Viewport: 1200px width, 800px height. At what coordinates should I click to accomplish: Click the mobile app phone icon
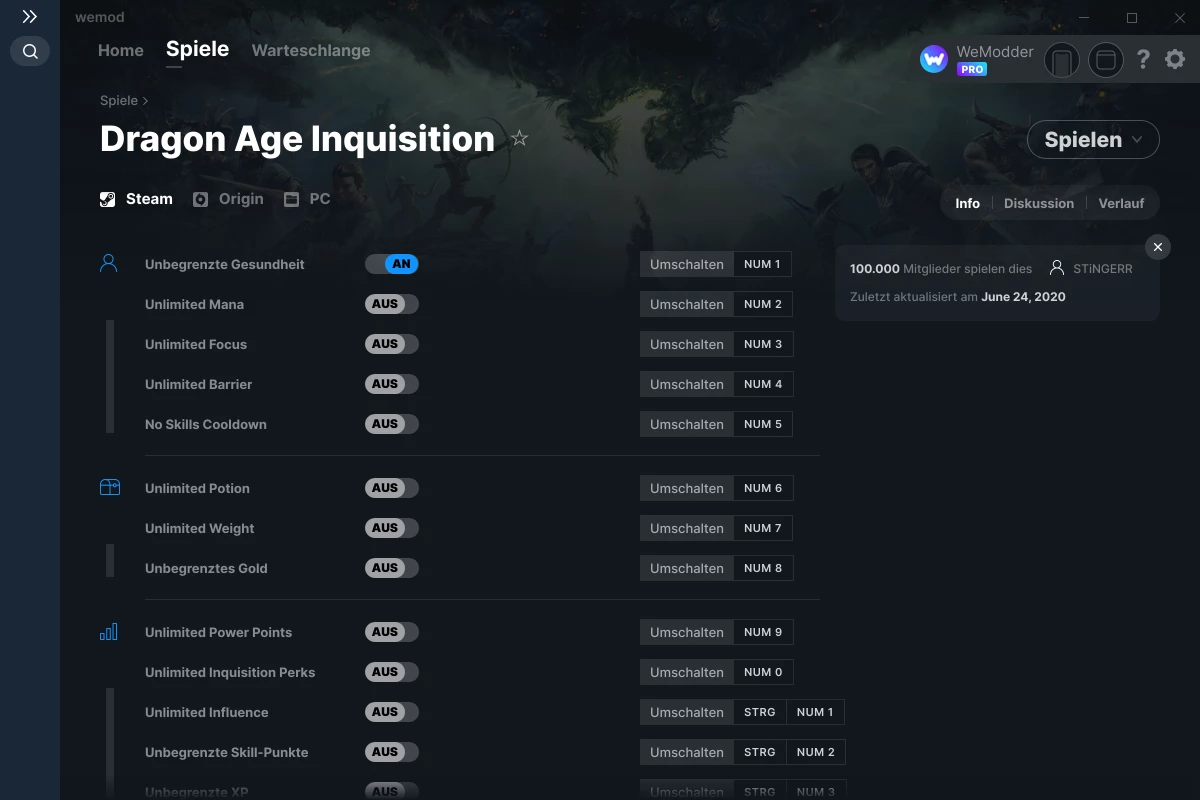point(1062,60)
